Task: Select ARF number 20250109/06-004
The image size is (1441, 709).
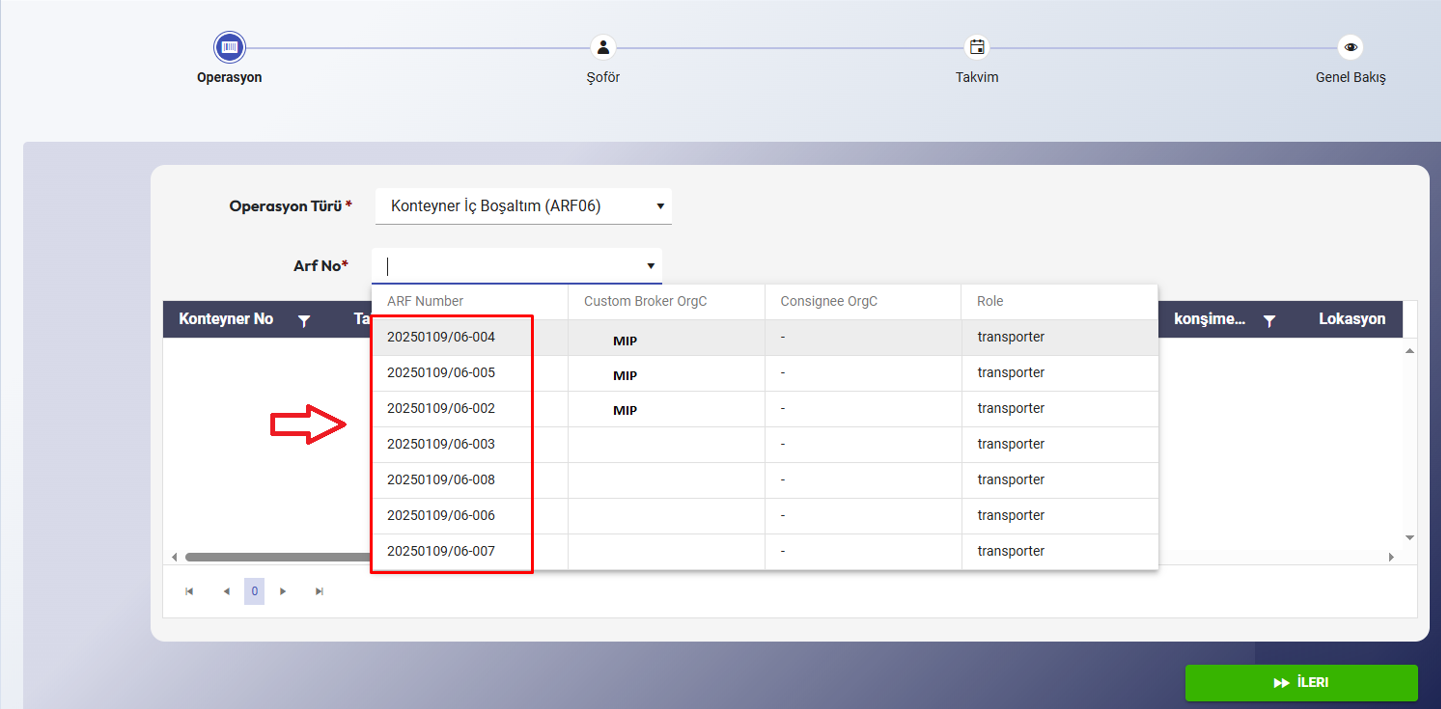Action: [441, 338]
